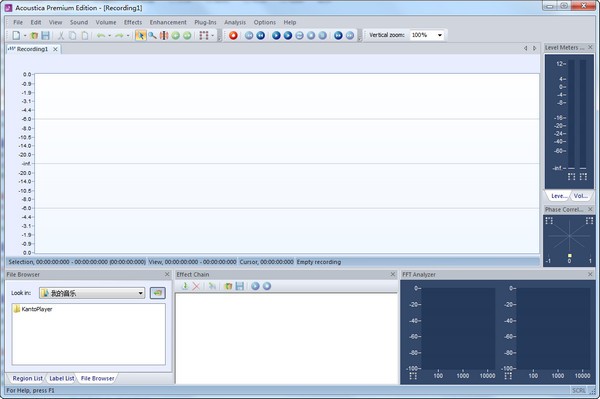The width and height of the screenshot is (600, 399).
Task: Open the Effects menu
Action: [133, 22]
